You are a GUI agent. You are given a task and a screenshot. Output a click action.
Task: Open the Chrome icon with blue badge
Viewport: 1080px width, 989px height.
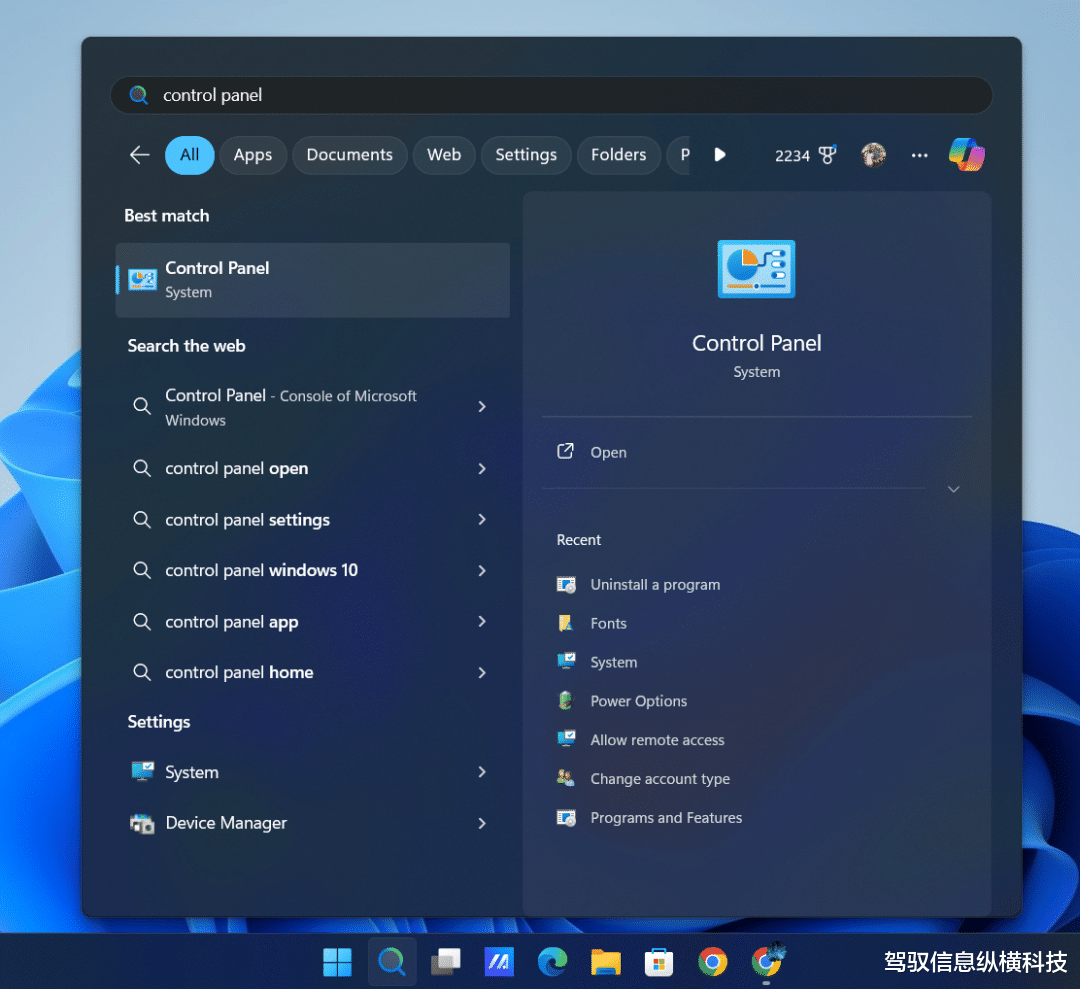pos(767,960)
